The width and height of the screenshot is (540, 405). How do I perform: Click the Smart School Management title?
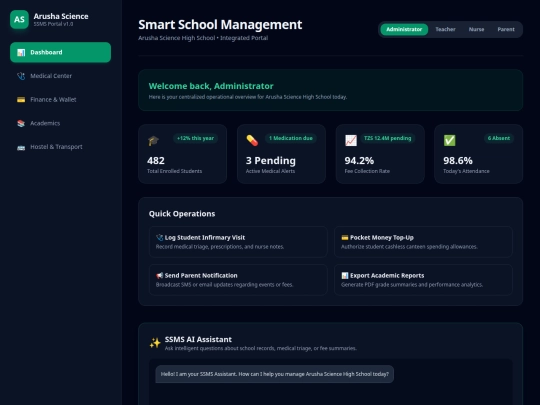click(220, 25)
